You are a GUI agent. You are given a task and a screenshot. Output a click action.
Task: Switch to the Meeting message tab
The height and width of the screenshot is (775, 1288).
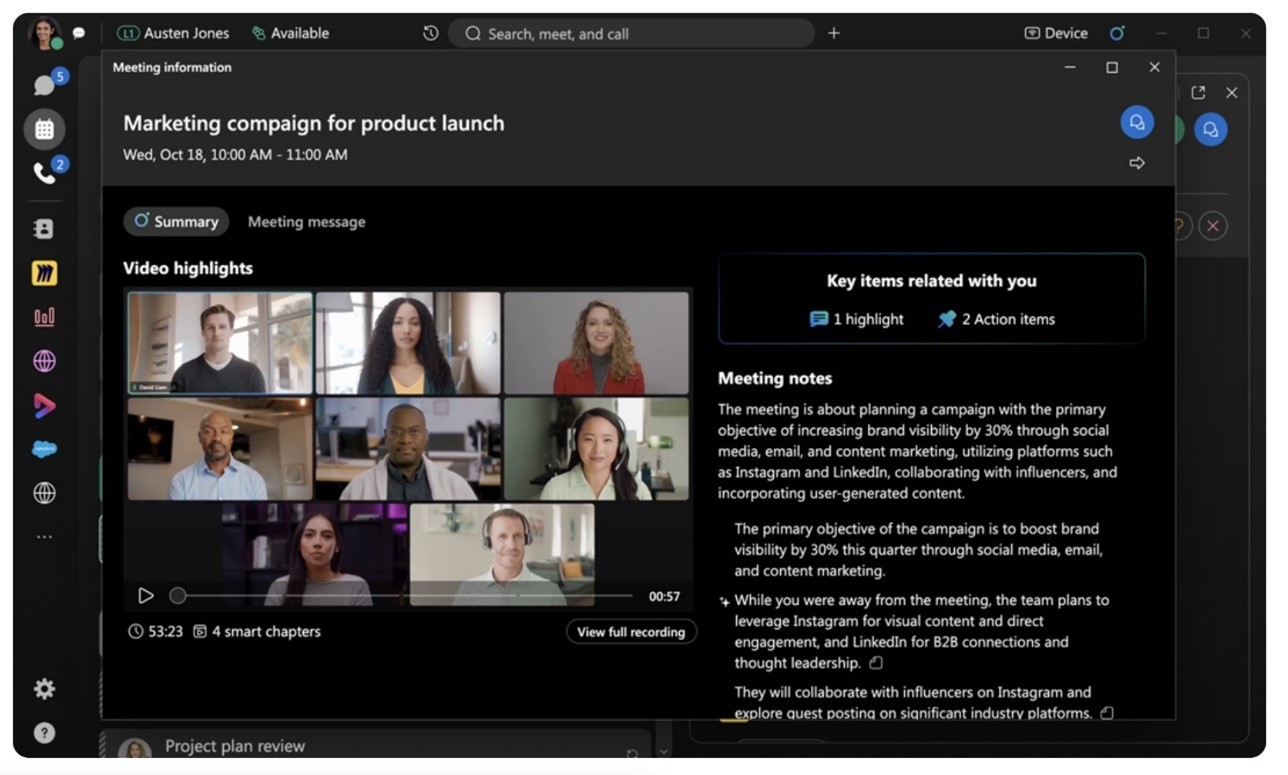click(x=306, y=222)
